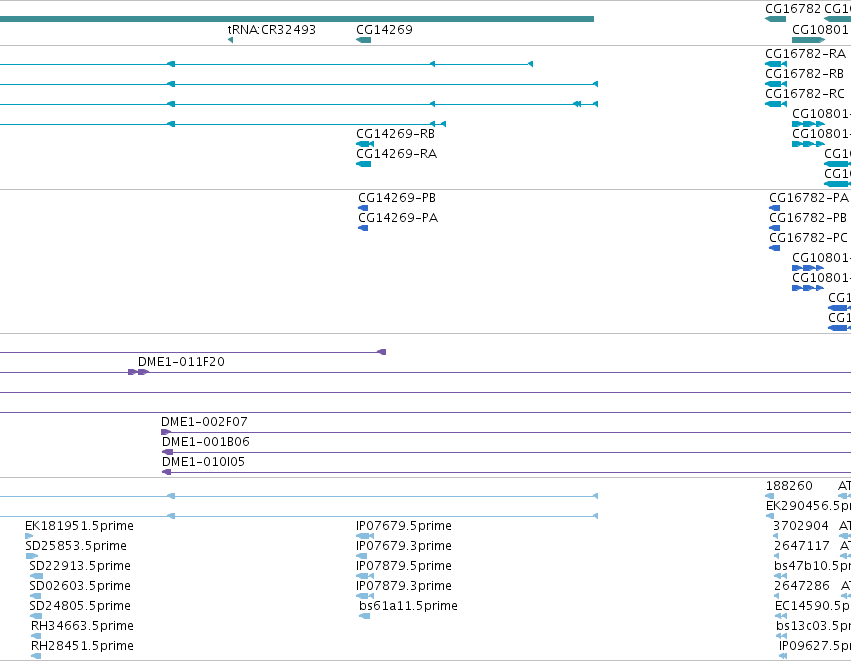Select the IP07679.5prime EST glyph
Viewport: 851px width, 661px height.
[x=365, y=536]
